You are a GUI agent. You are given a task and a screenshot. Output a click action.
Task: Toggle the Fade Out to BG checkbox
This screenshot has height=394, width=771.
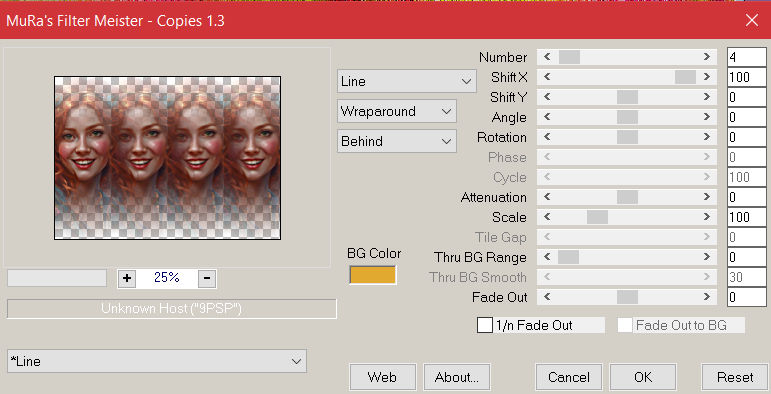click(x=624, y=325)
